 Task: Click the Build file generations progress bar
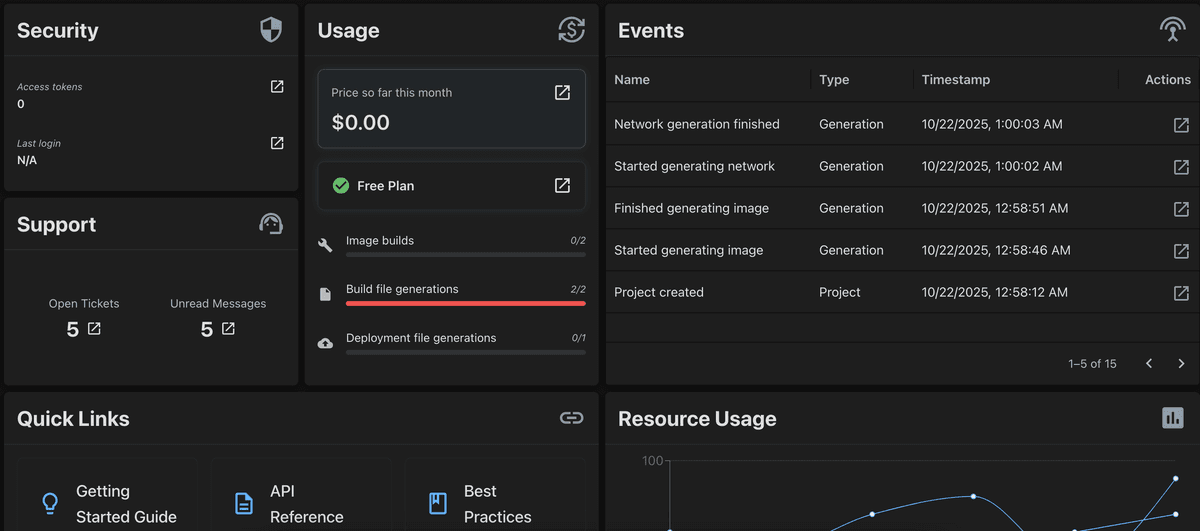tap(465, 303)
